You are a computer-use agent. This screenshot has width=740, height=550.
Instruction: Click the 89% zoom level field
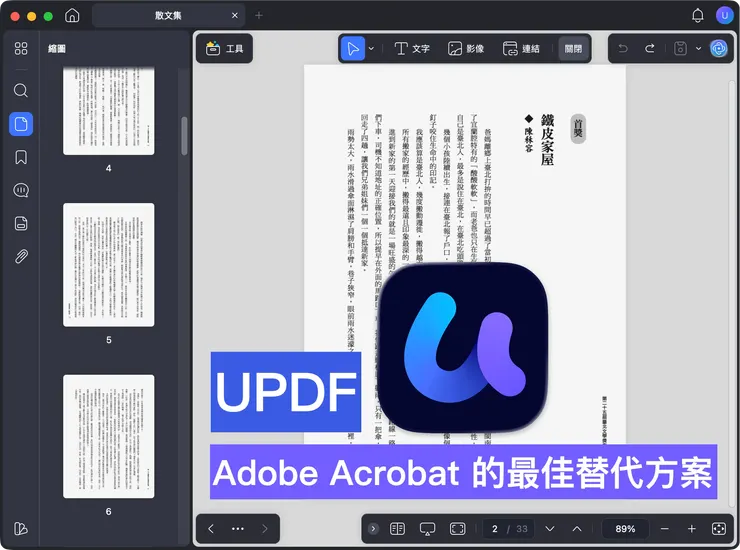(625, 529)
